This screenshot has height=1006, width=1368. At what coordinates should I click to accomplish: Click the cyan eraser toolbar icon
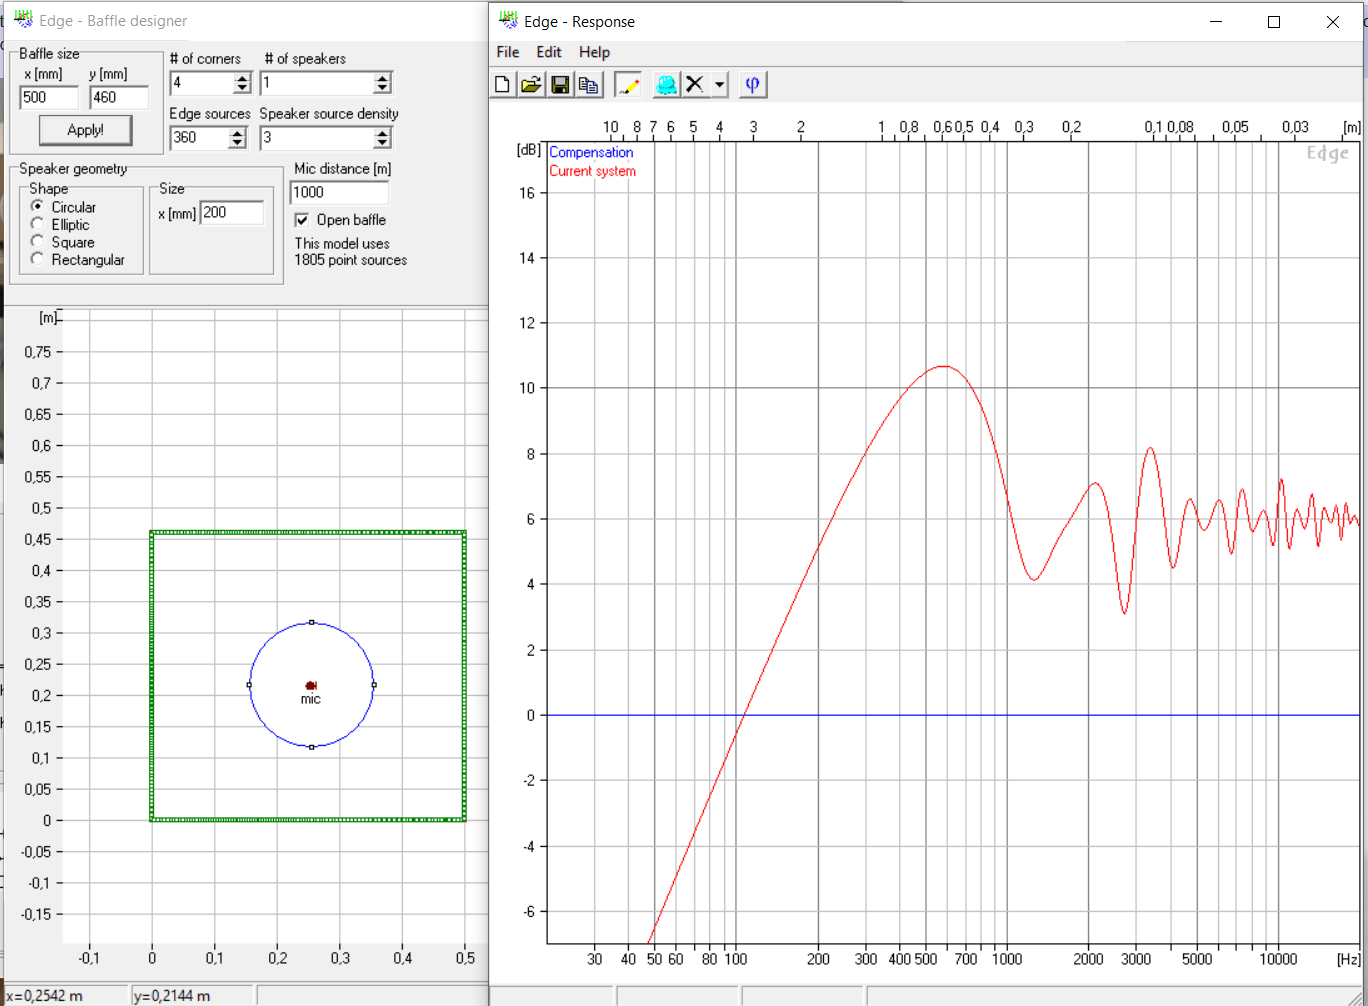[666, 85]
